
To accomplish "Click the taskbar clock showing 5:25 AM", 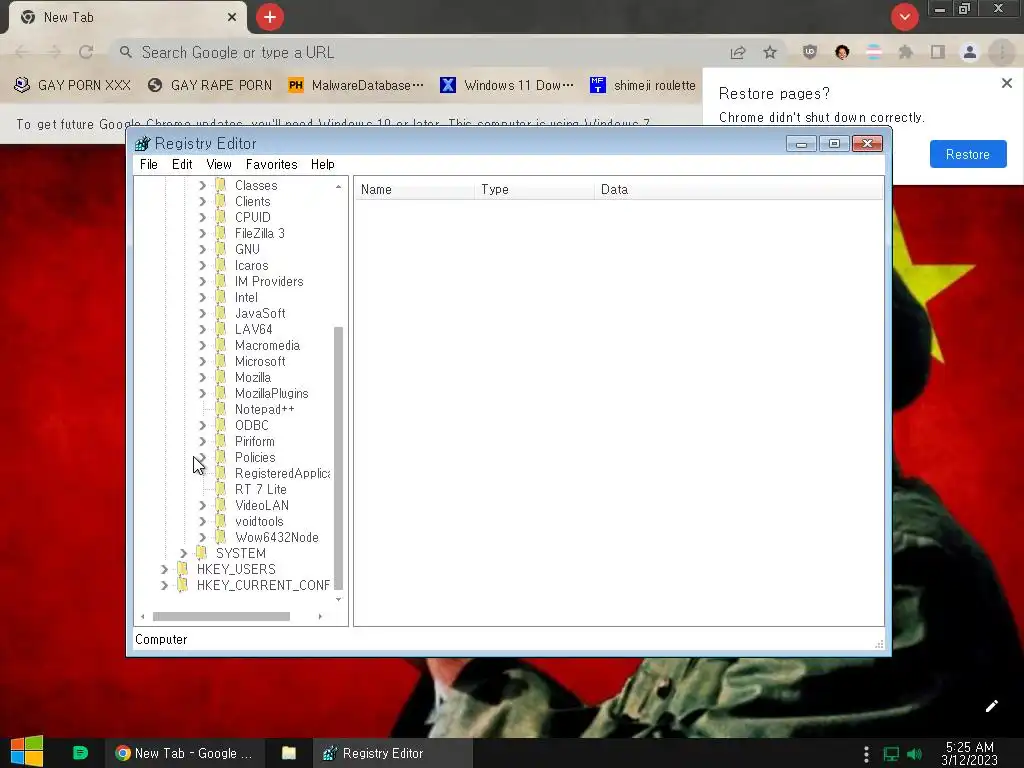I will [970, 753].
